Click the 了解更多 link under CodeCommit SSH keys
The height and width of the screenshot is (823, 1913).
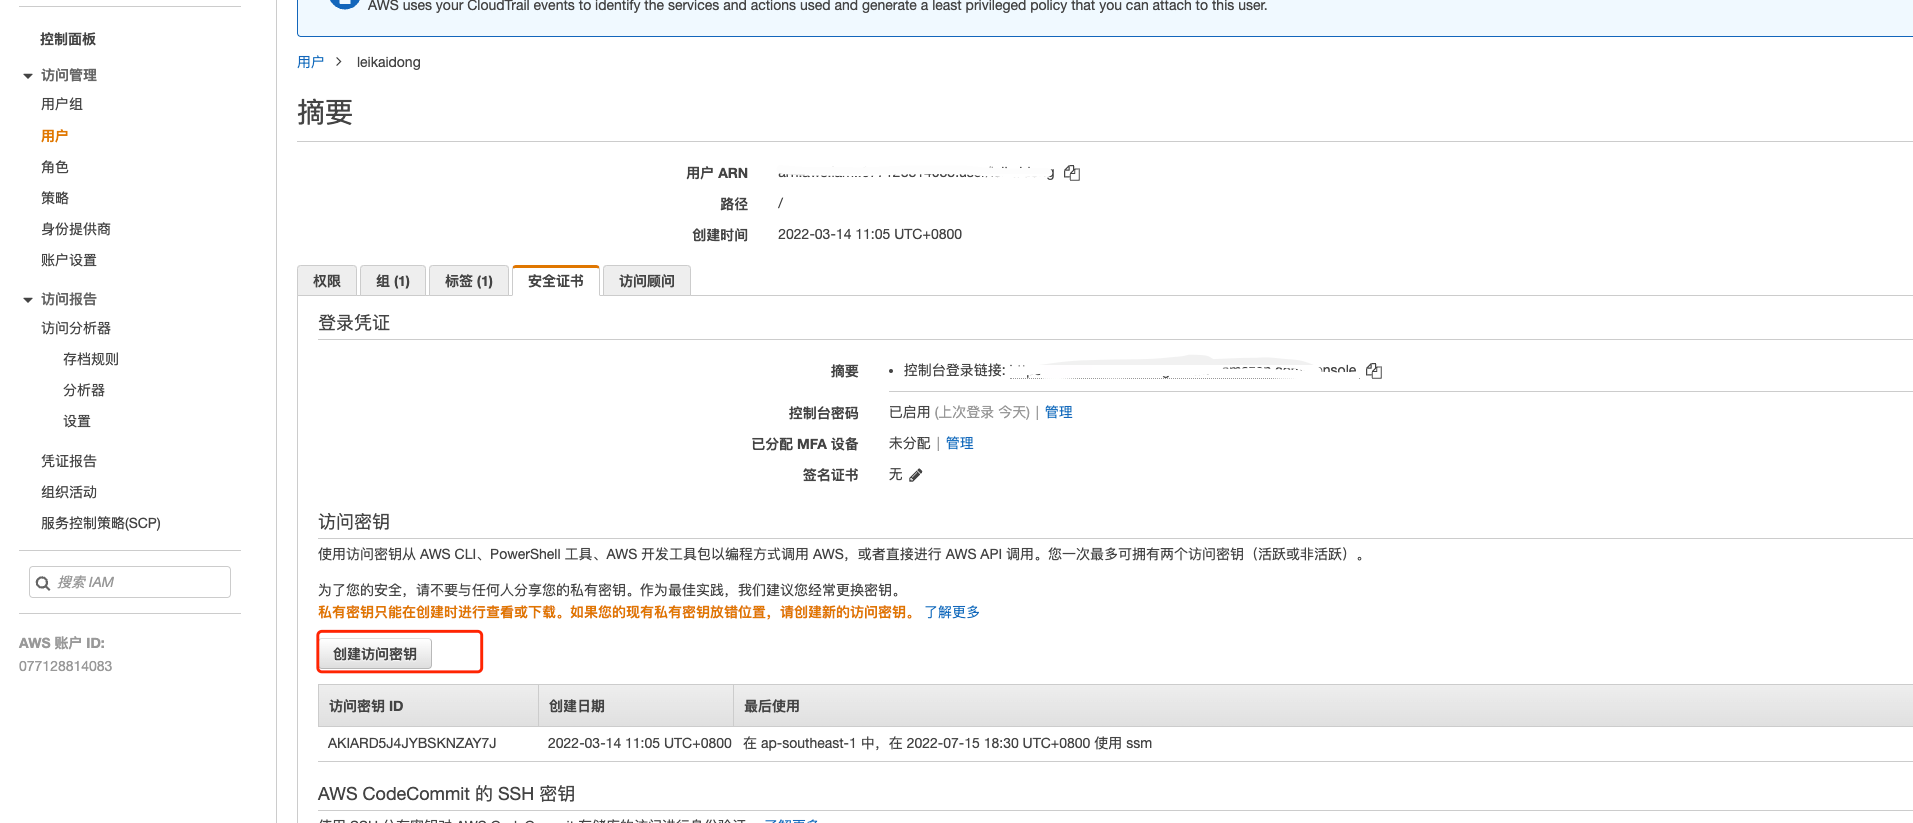pos(792,820)
